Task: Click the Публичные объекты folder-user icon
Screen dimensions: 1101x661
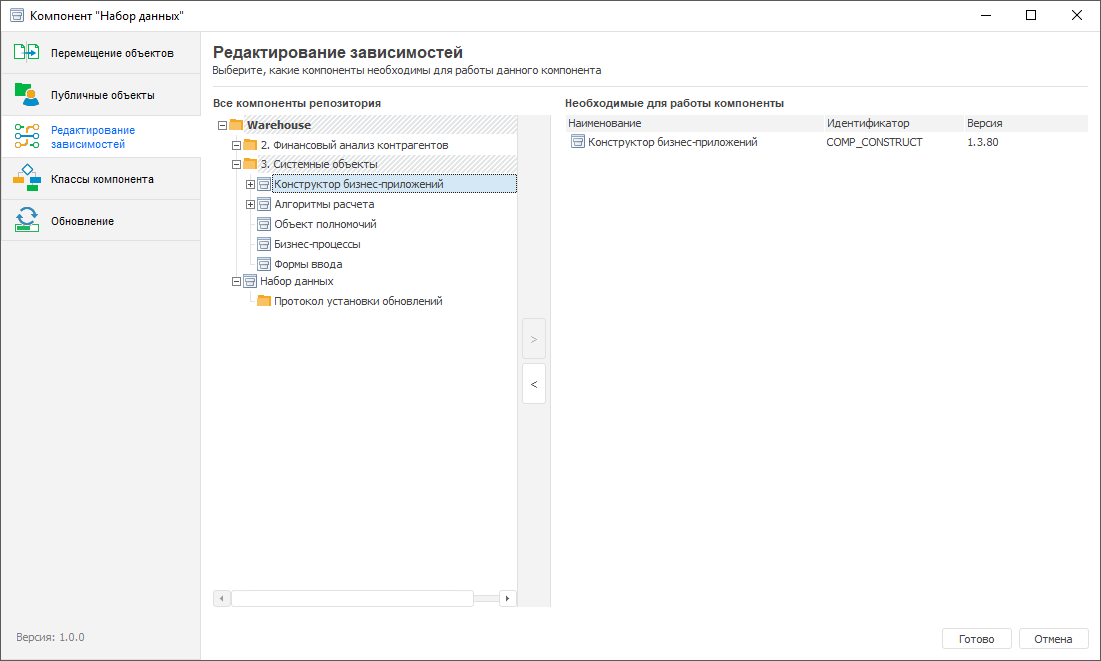Action: (27, 95)
